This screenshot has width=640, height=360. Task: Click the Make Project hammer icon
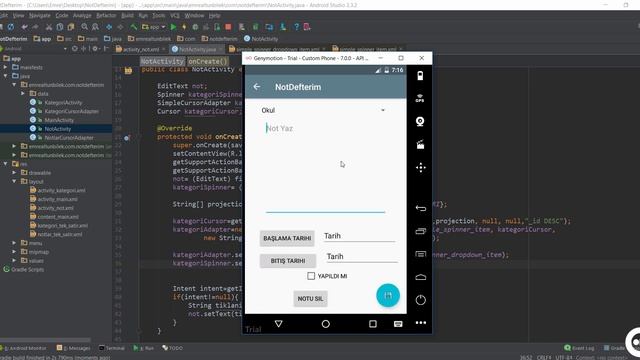point(133,27)
